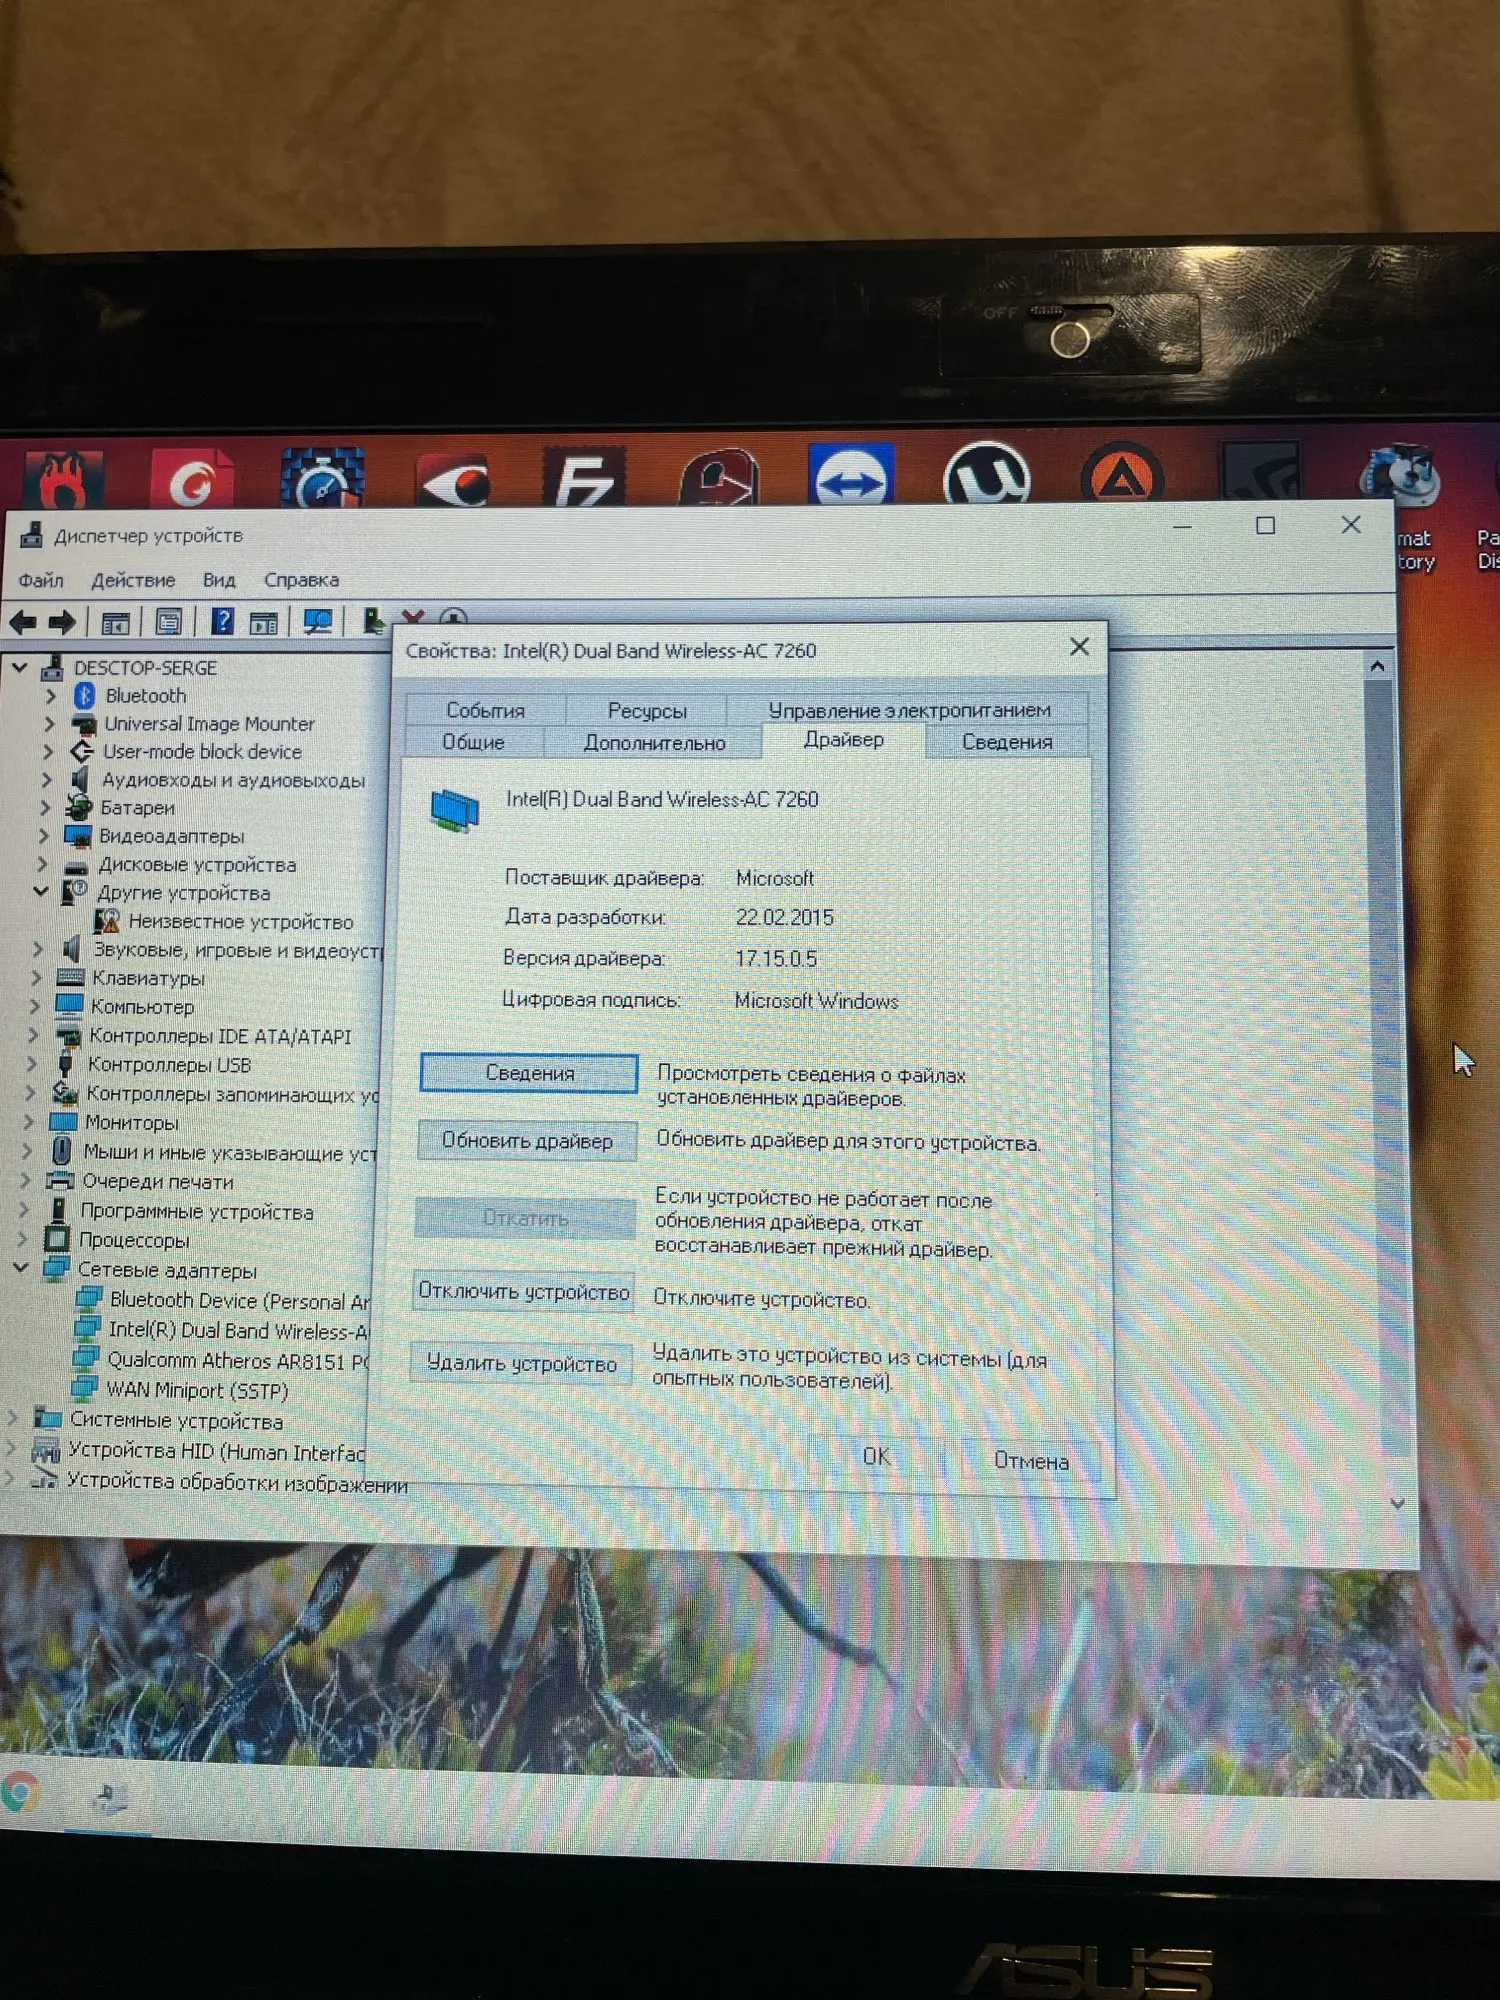Viewport: 1500px width, 2000px height.
Task: Scan for hardware changes monitor icon
Action: pos(318,622)
